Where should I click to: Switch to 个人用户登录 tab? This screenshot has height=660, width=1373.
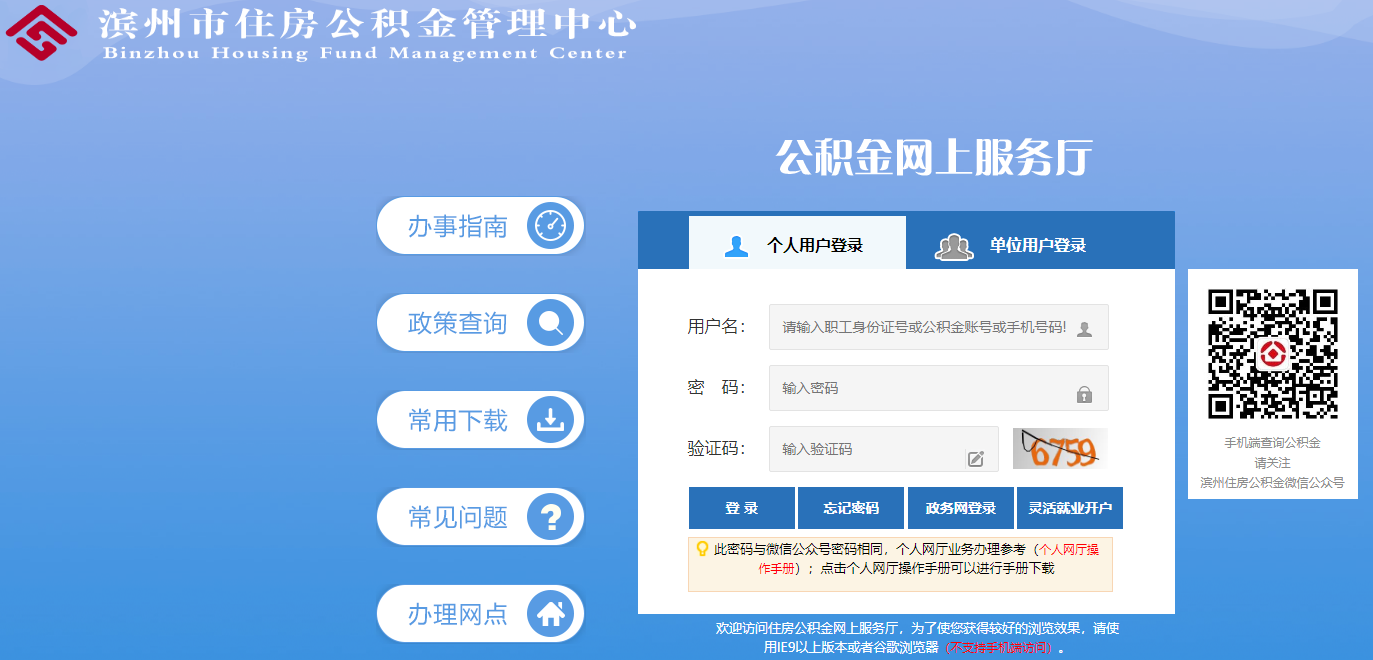click(797, 245)
